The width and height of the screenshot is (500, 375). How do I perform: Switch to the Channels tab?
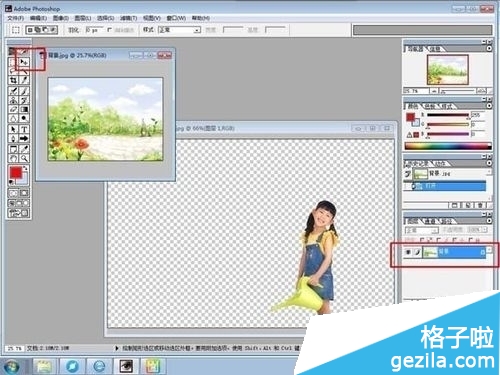(430, 221)
